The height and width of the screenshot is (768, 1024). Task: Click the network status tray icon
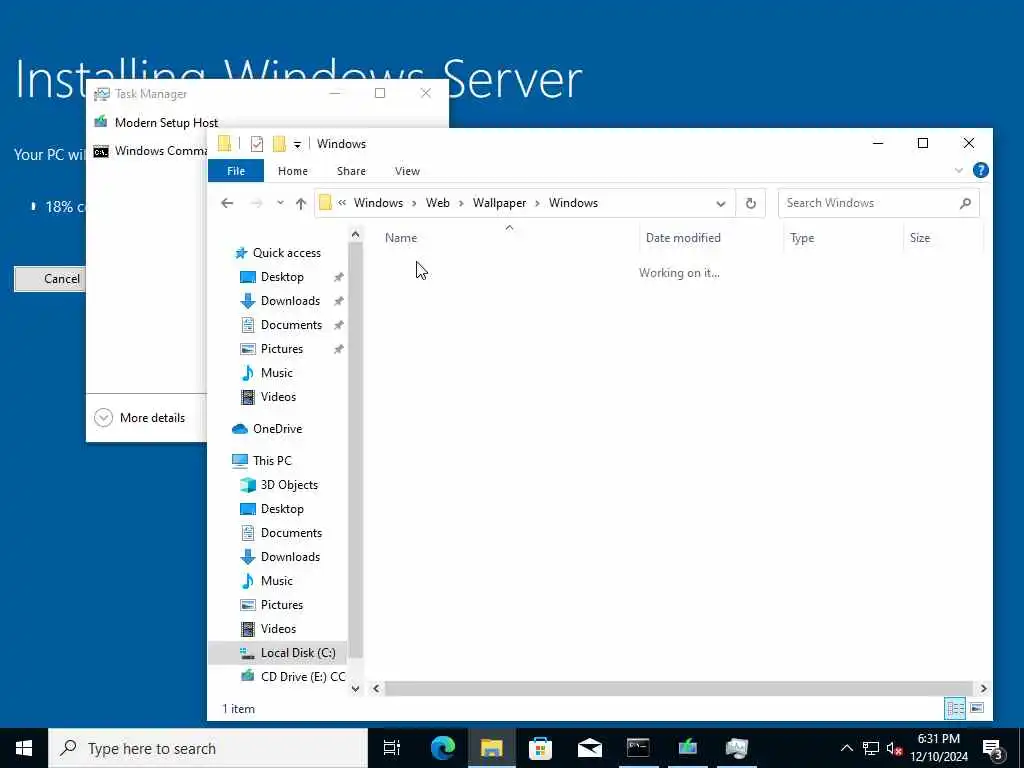click(871, 748)
